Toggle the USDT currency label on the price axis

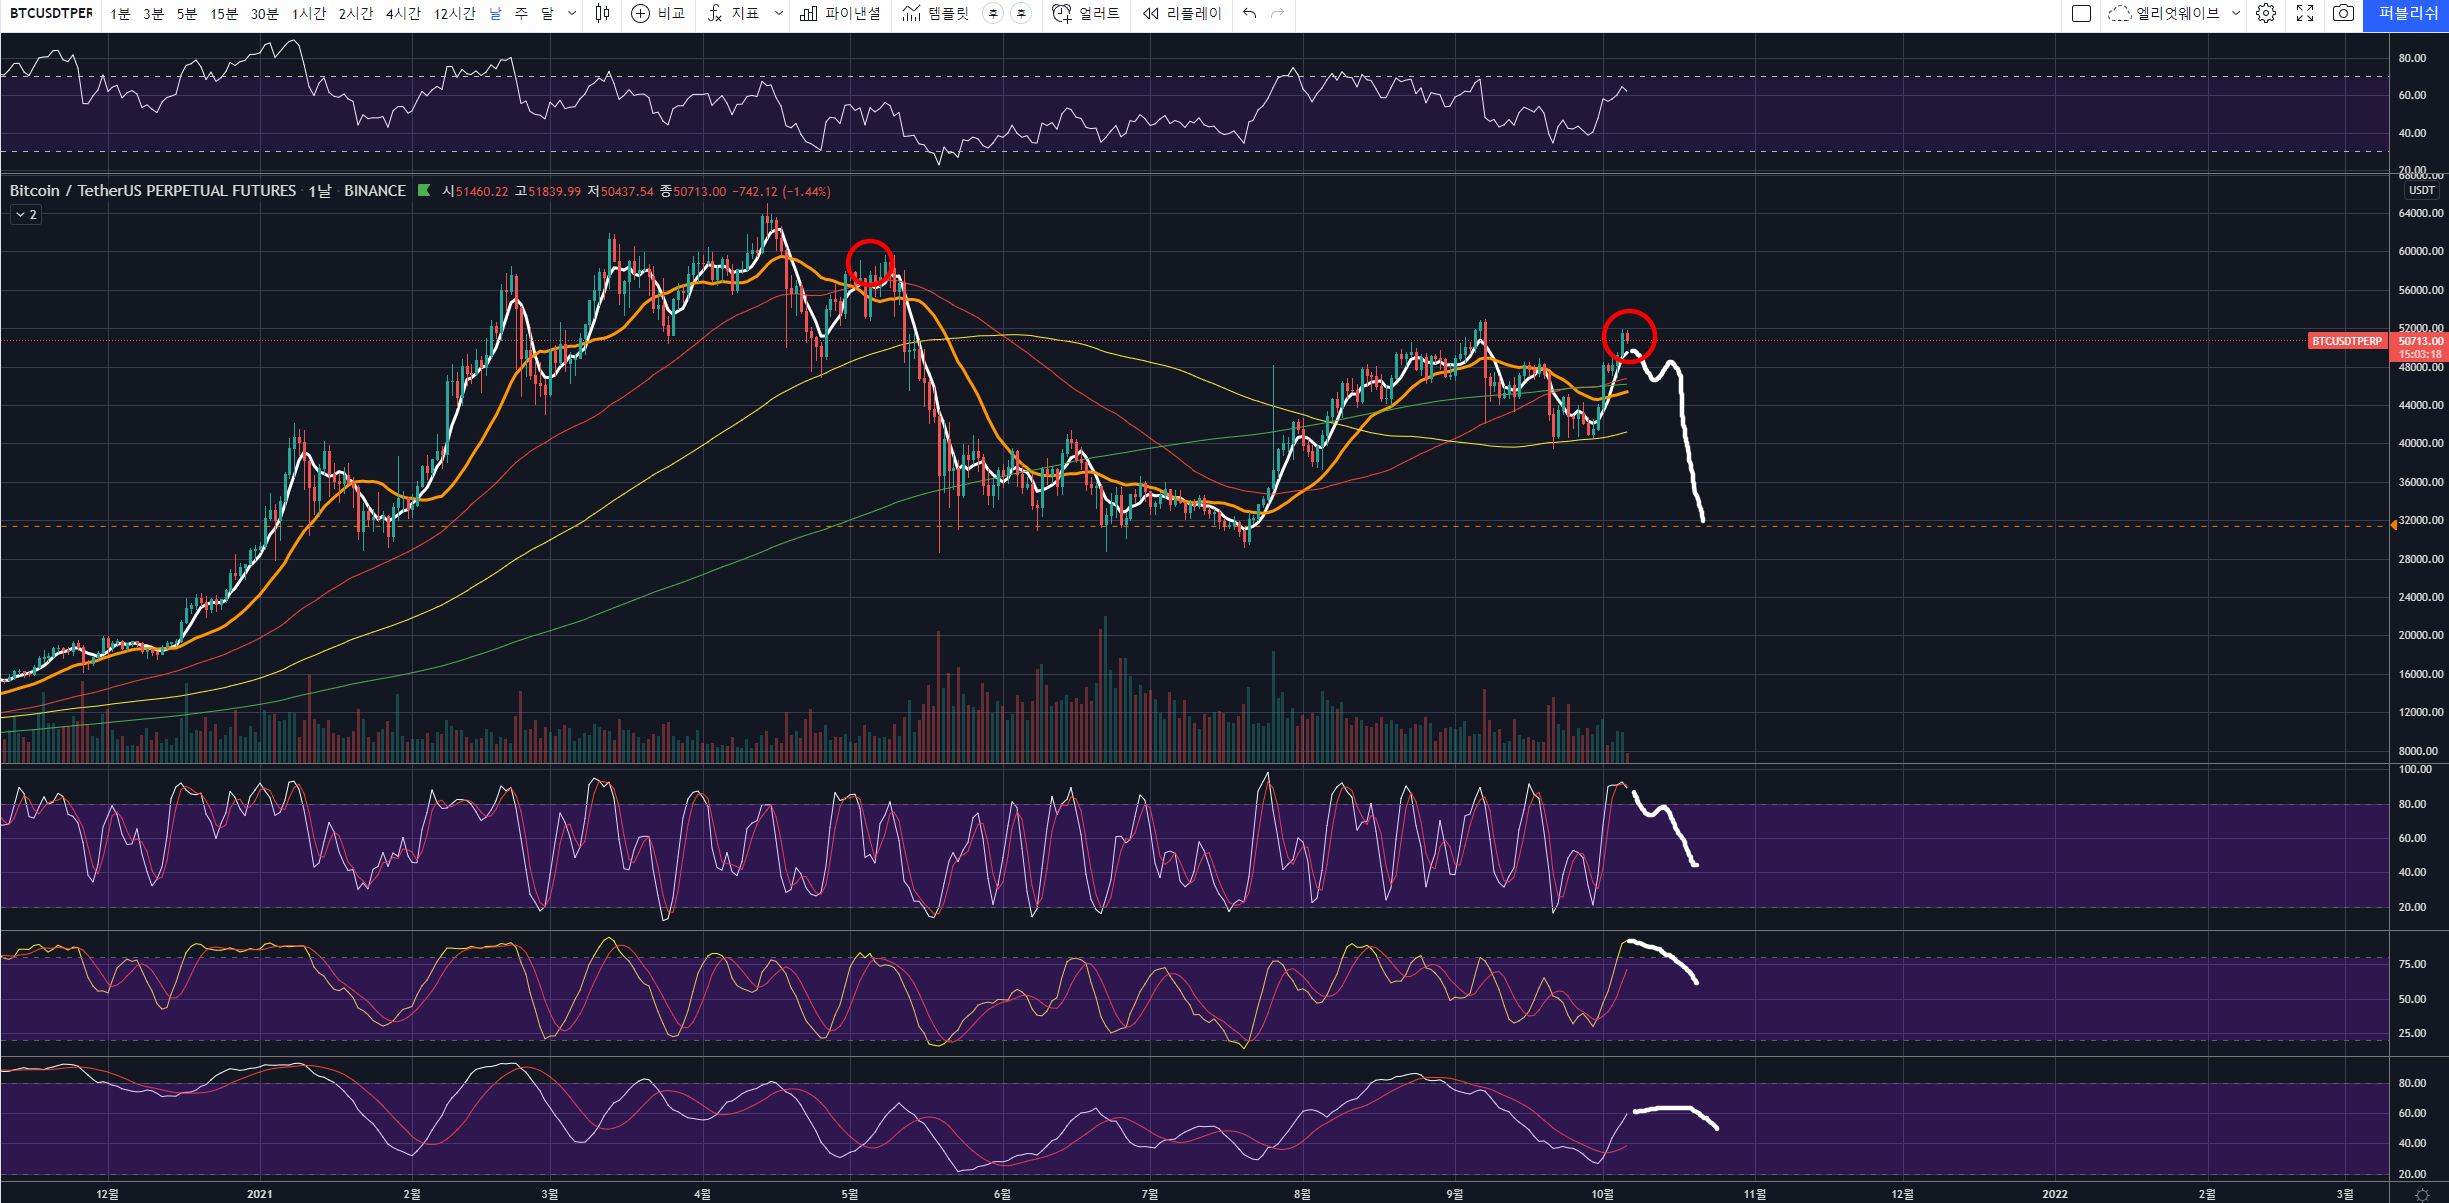point(2421,190)
